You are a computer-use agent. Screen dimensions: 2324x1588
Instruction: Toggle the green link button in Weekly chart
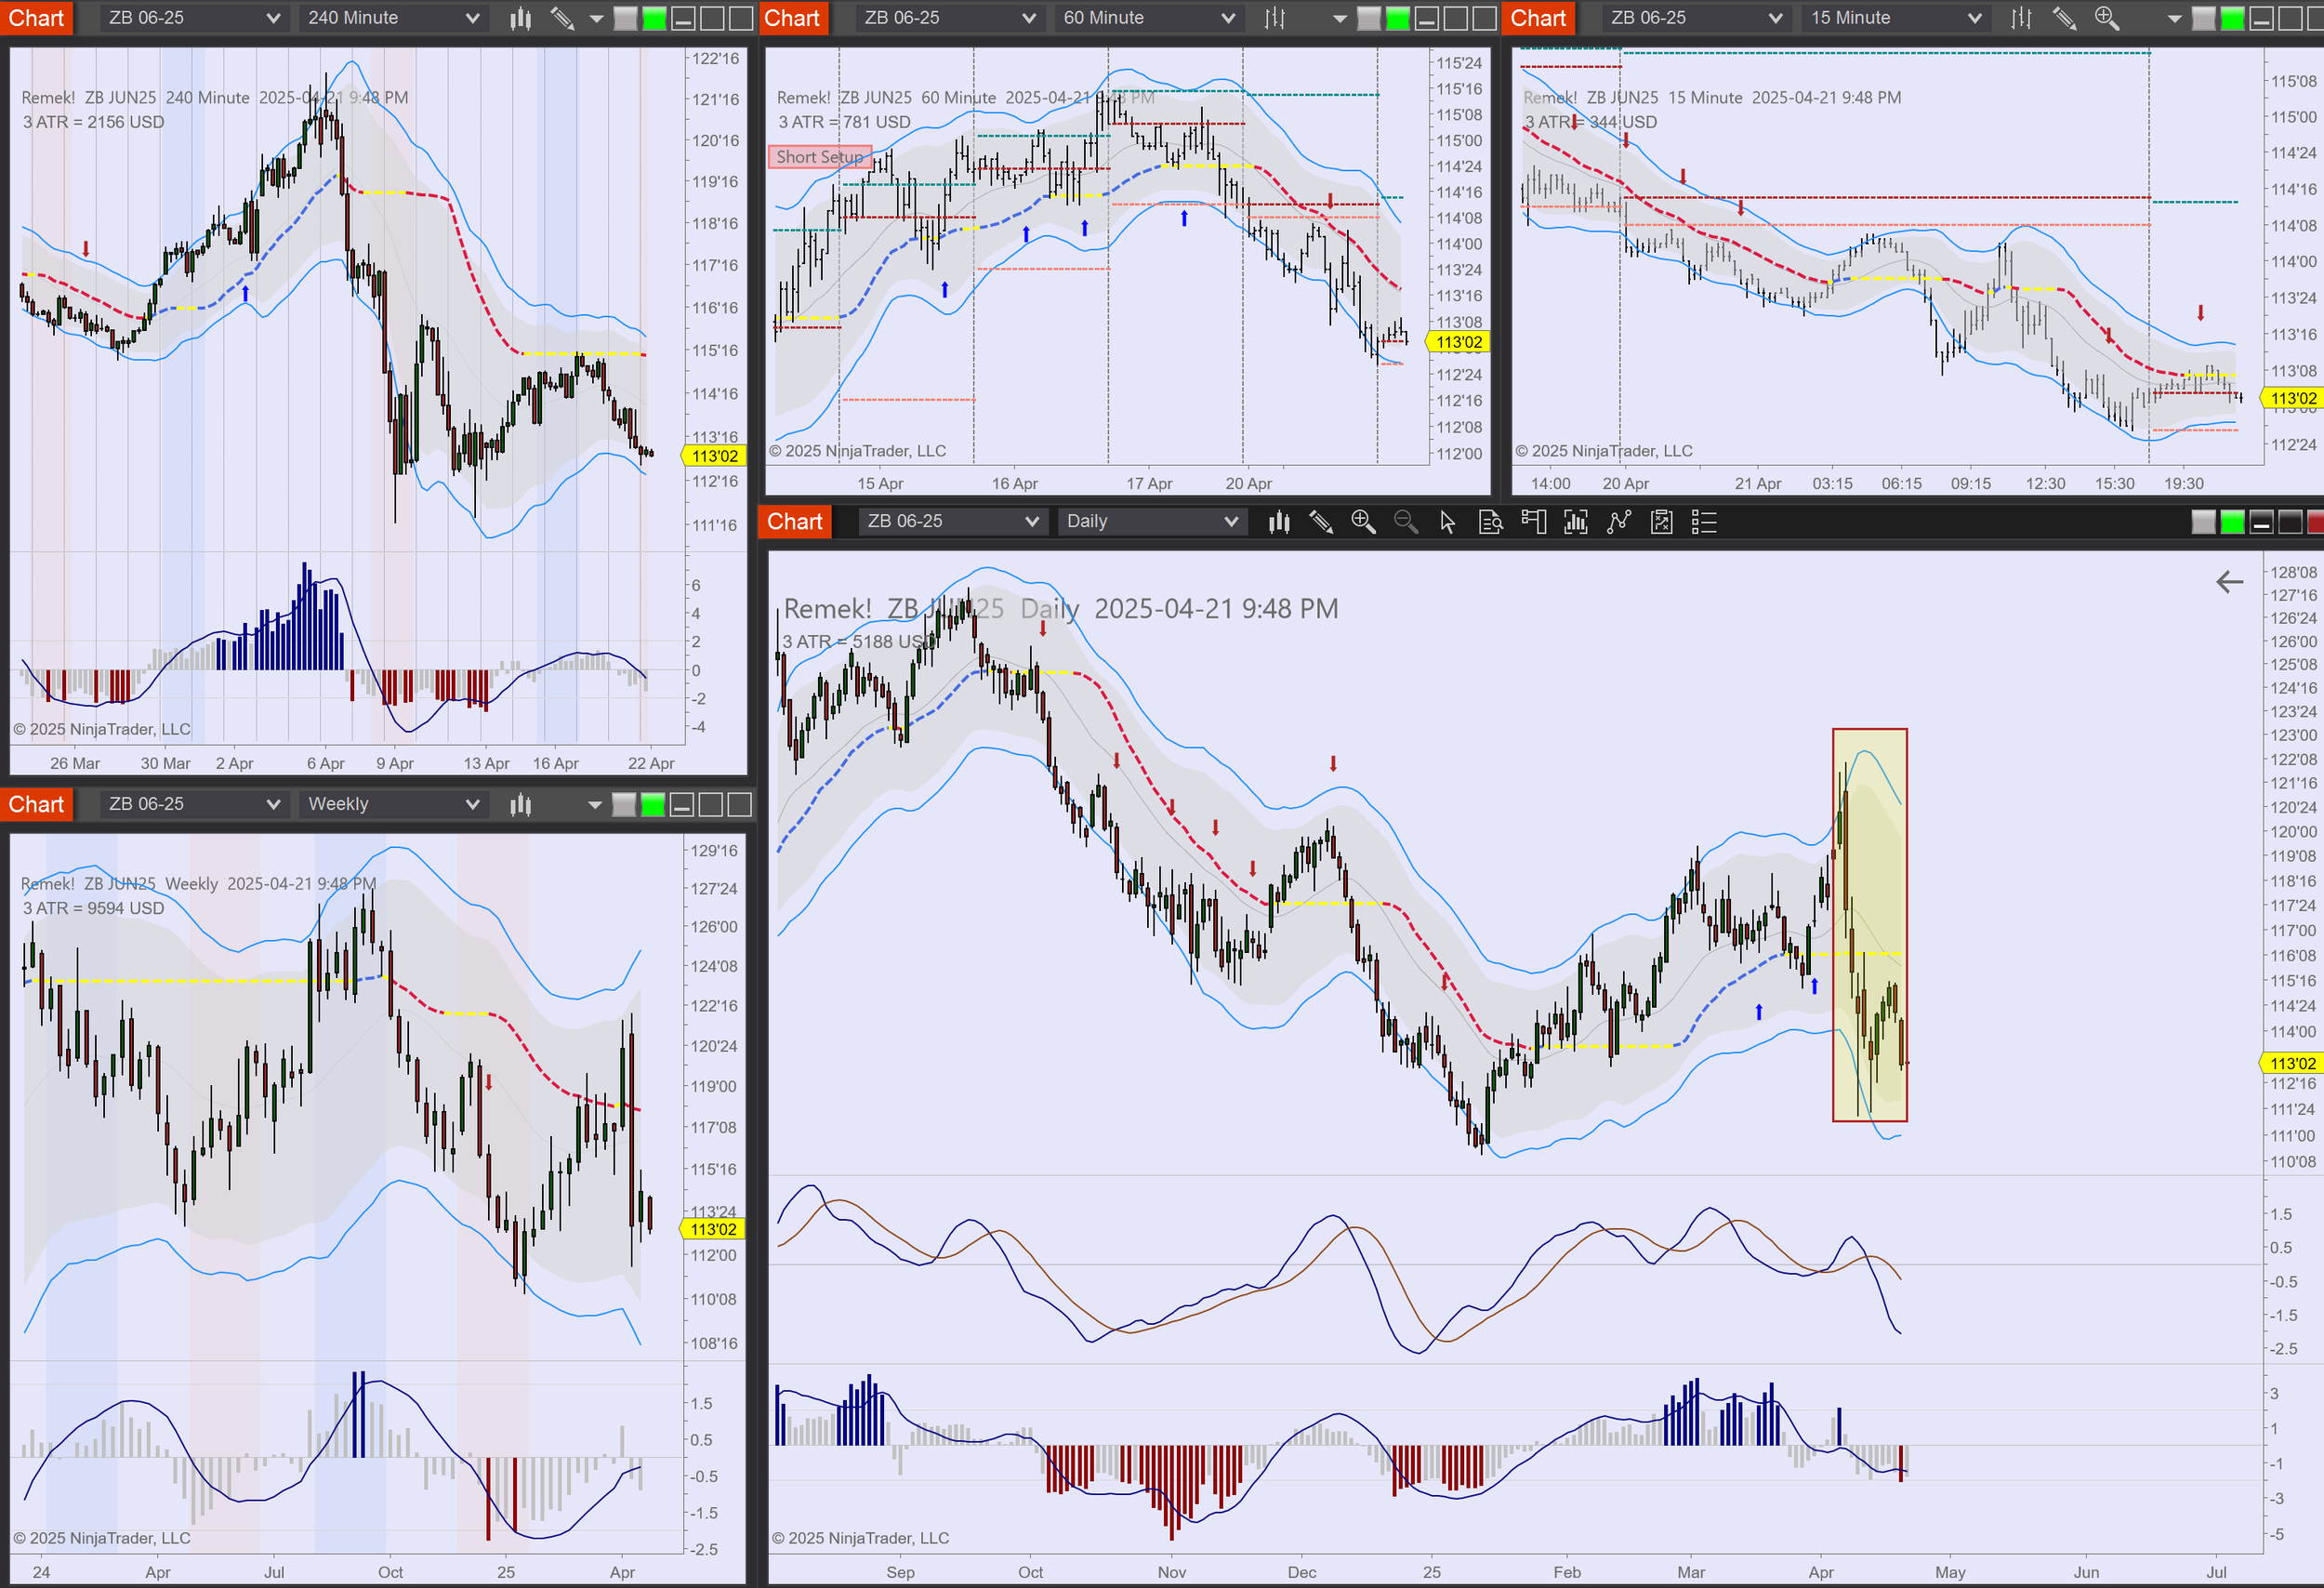click(653, 804)
